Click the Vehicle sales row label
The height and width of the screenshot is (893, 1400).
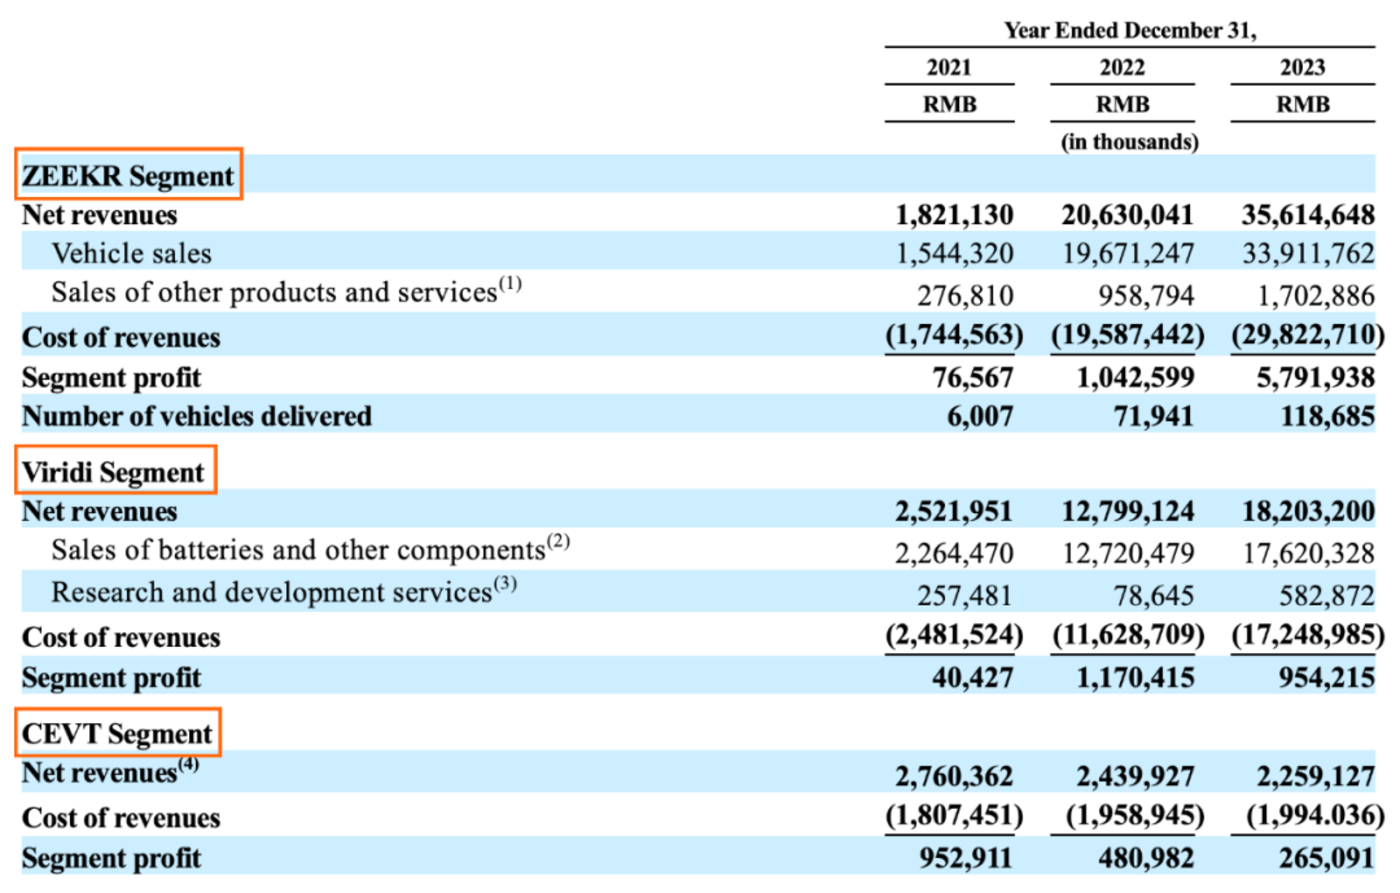tap(131, 254)
